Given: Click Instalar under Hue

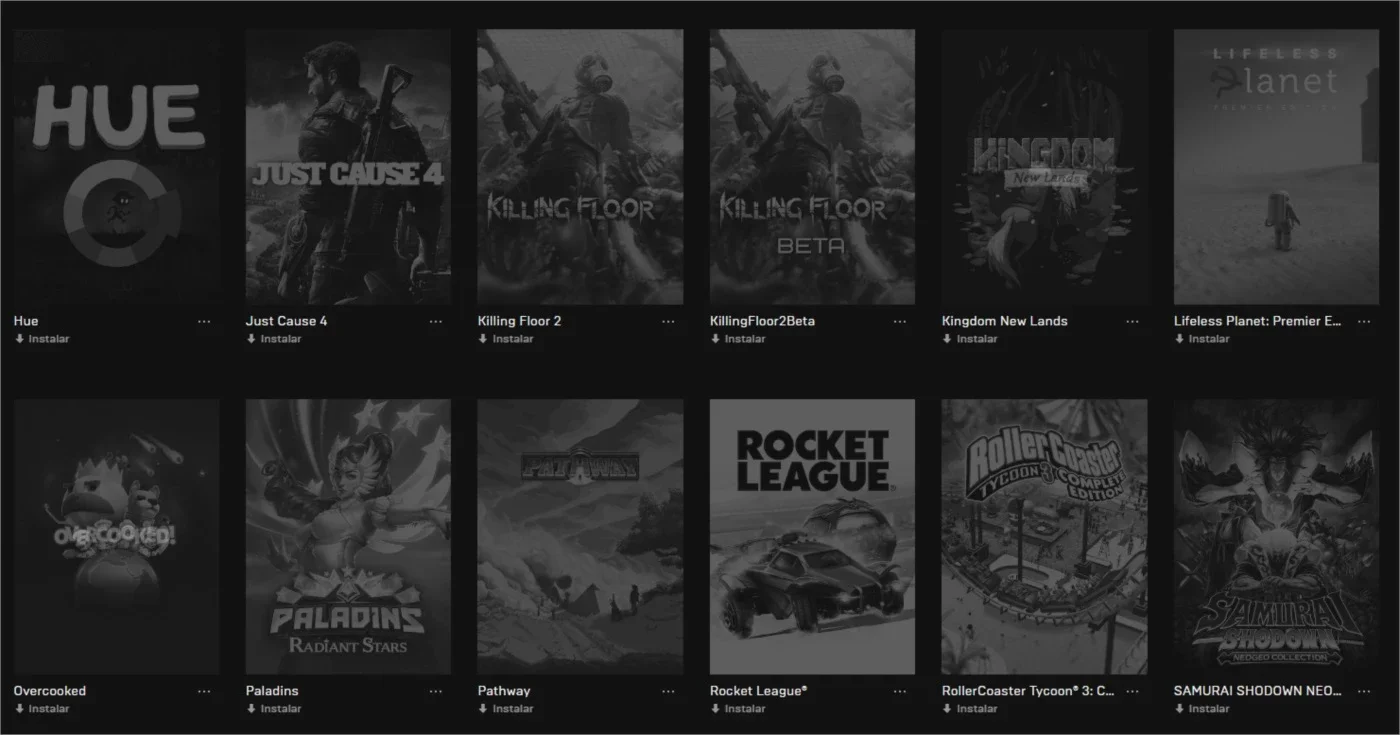Looking at the screenshot, I should click(42, 339).
